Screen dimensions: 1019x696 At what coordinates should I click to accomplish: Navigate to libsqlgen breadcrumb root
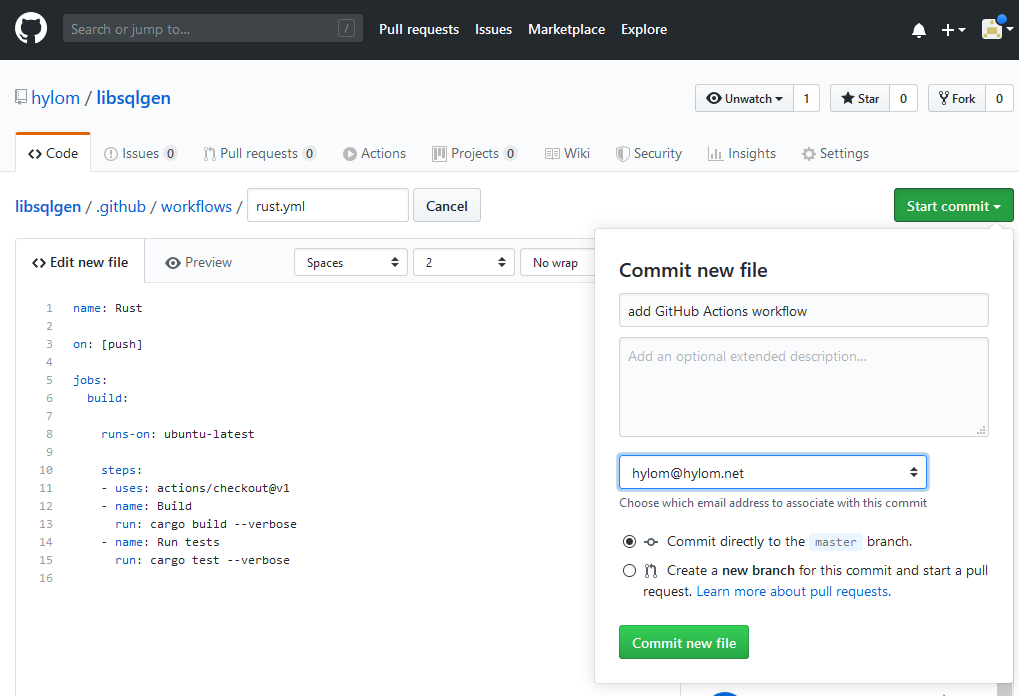pos(48,206)
